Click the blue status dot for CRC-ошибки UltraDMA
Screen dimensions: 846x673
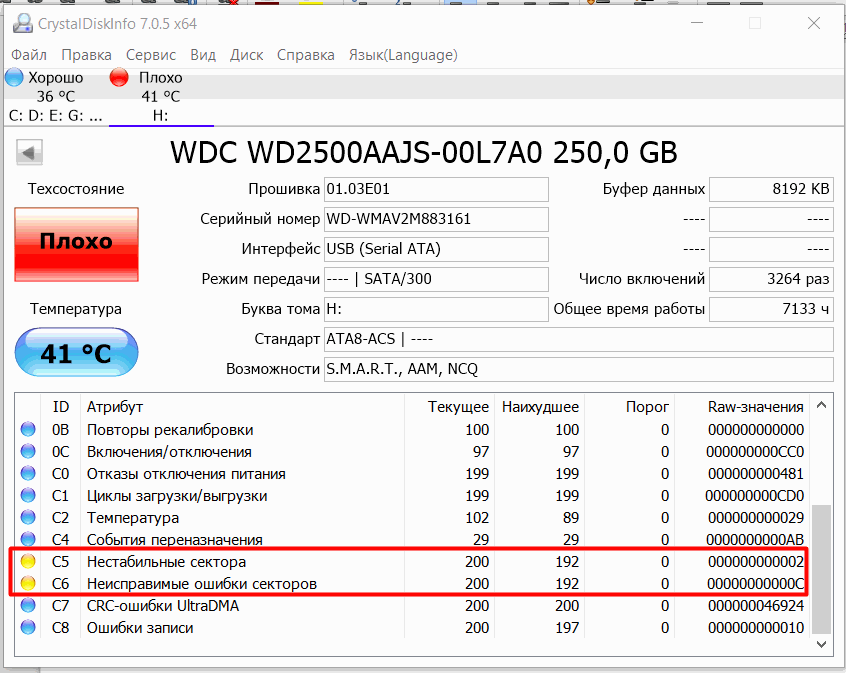point(28,606)
